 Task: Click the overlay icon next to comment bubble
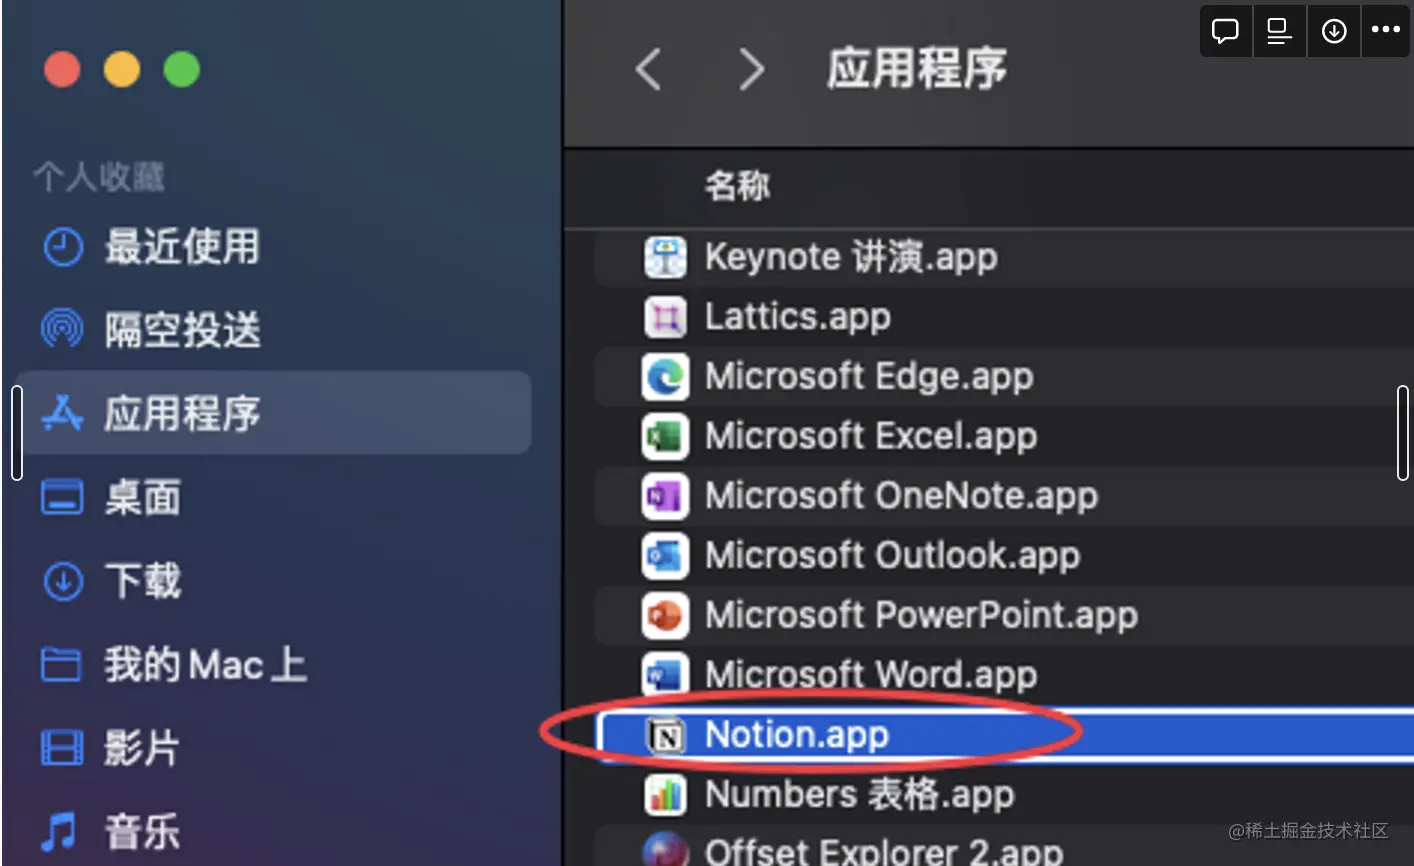pyautogui.click(x=1279, y=30)
